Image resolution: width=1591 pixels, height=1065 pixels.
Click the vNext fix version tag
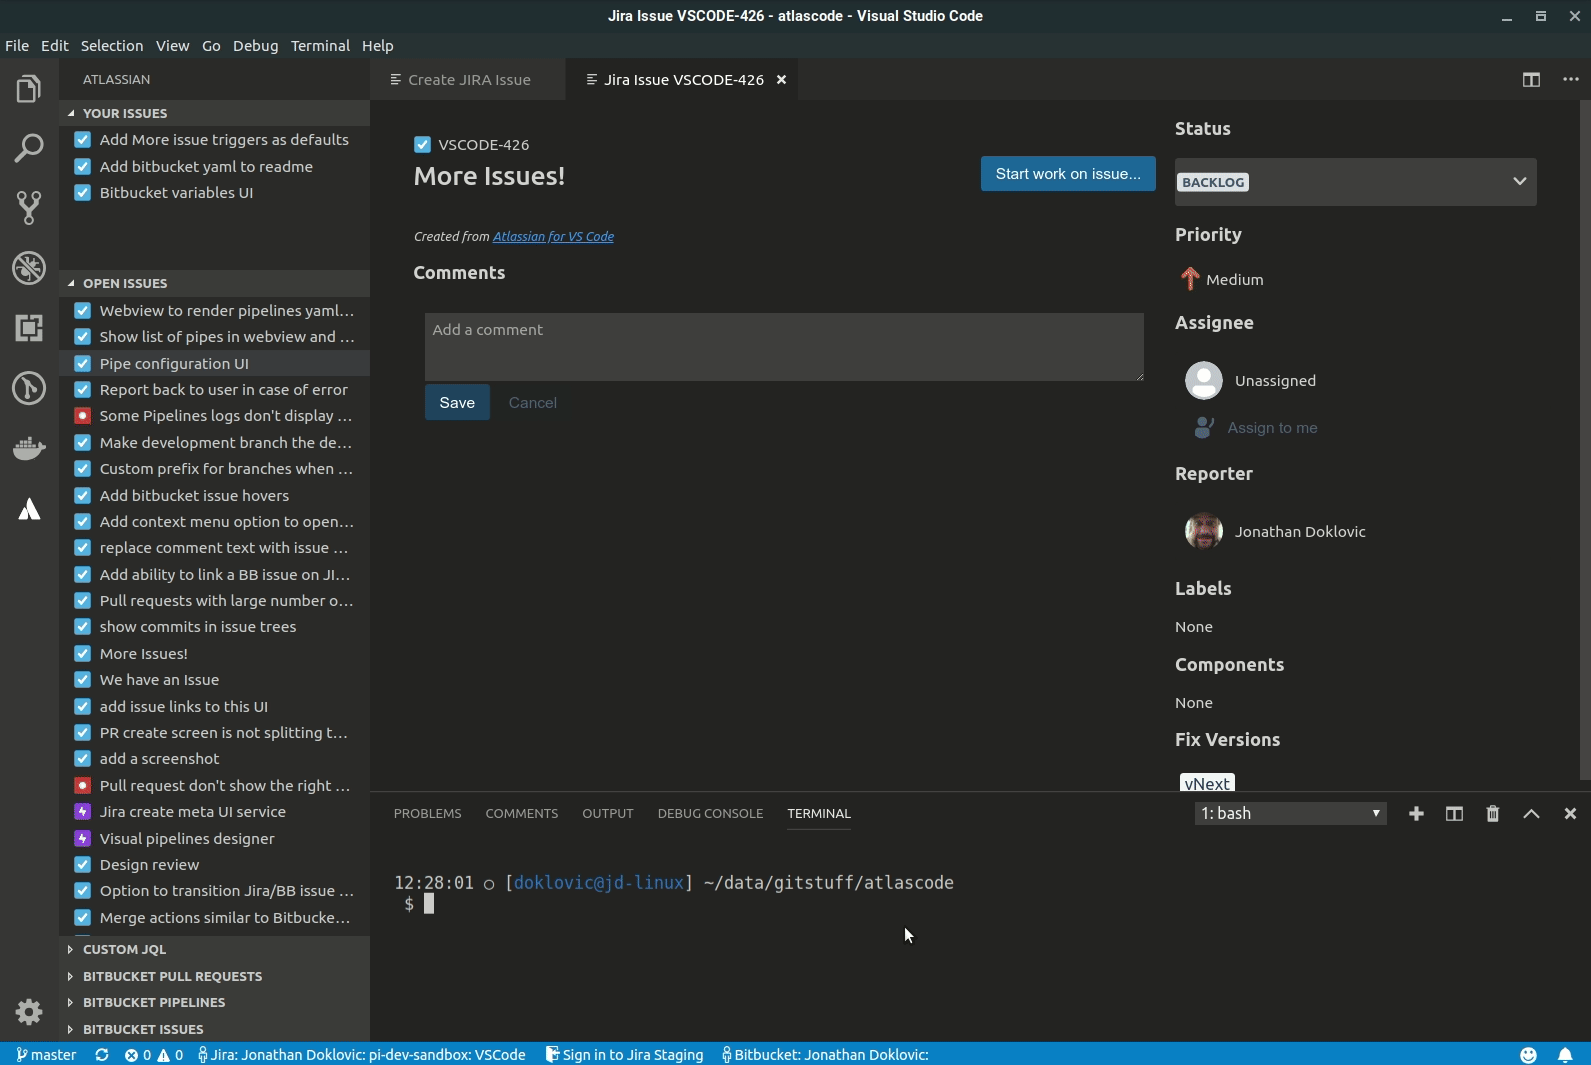pyautogui.click(x=1207, y=783)
